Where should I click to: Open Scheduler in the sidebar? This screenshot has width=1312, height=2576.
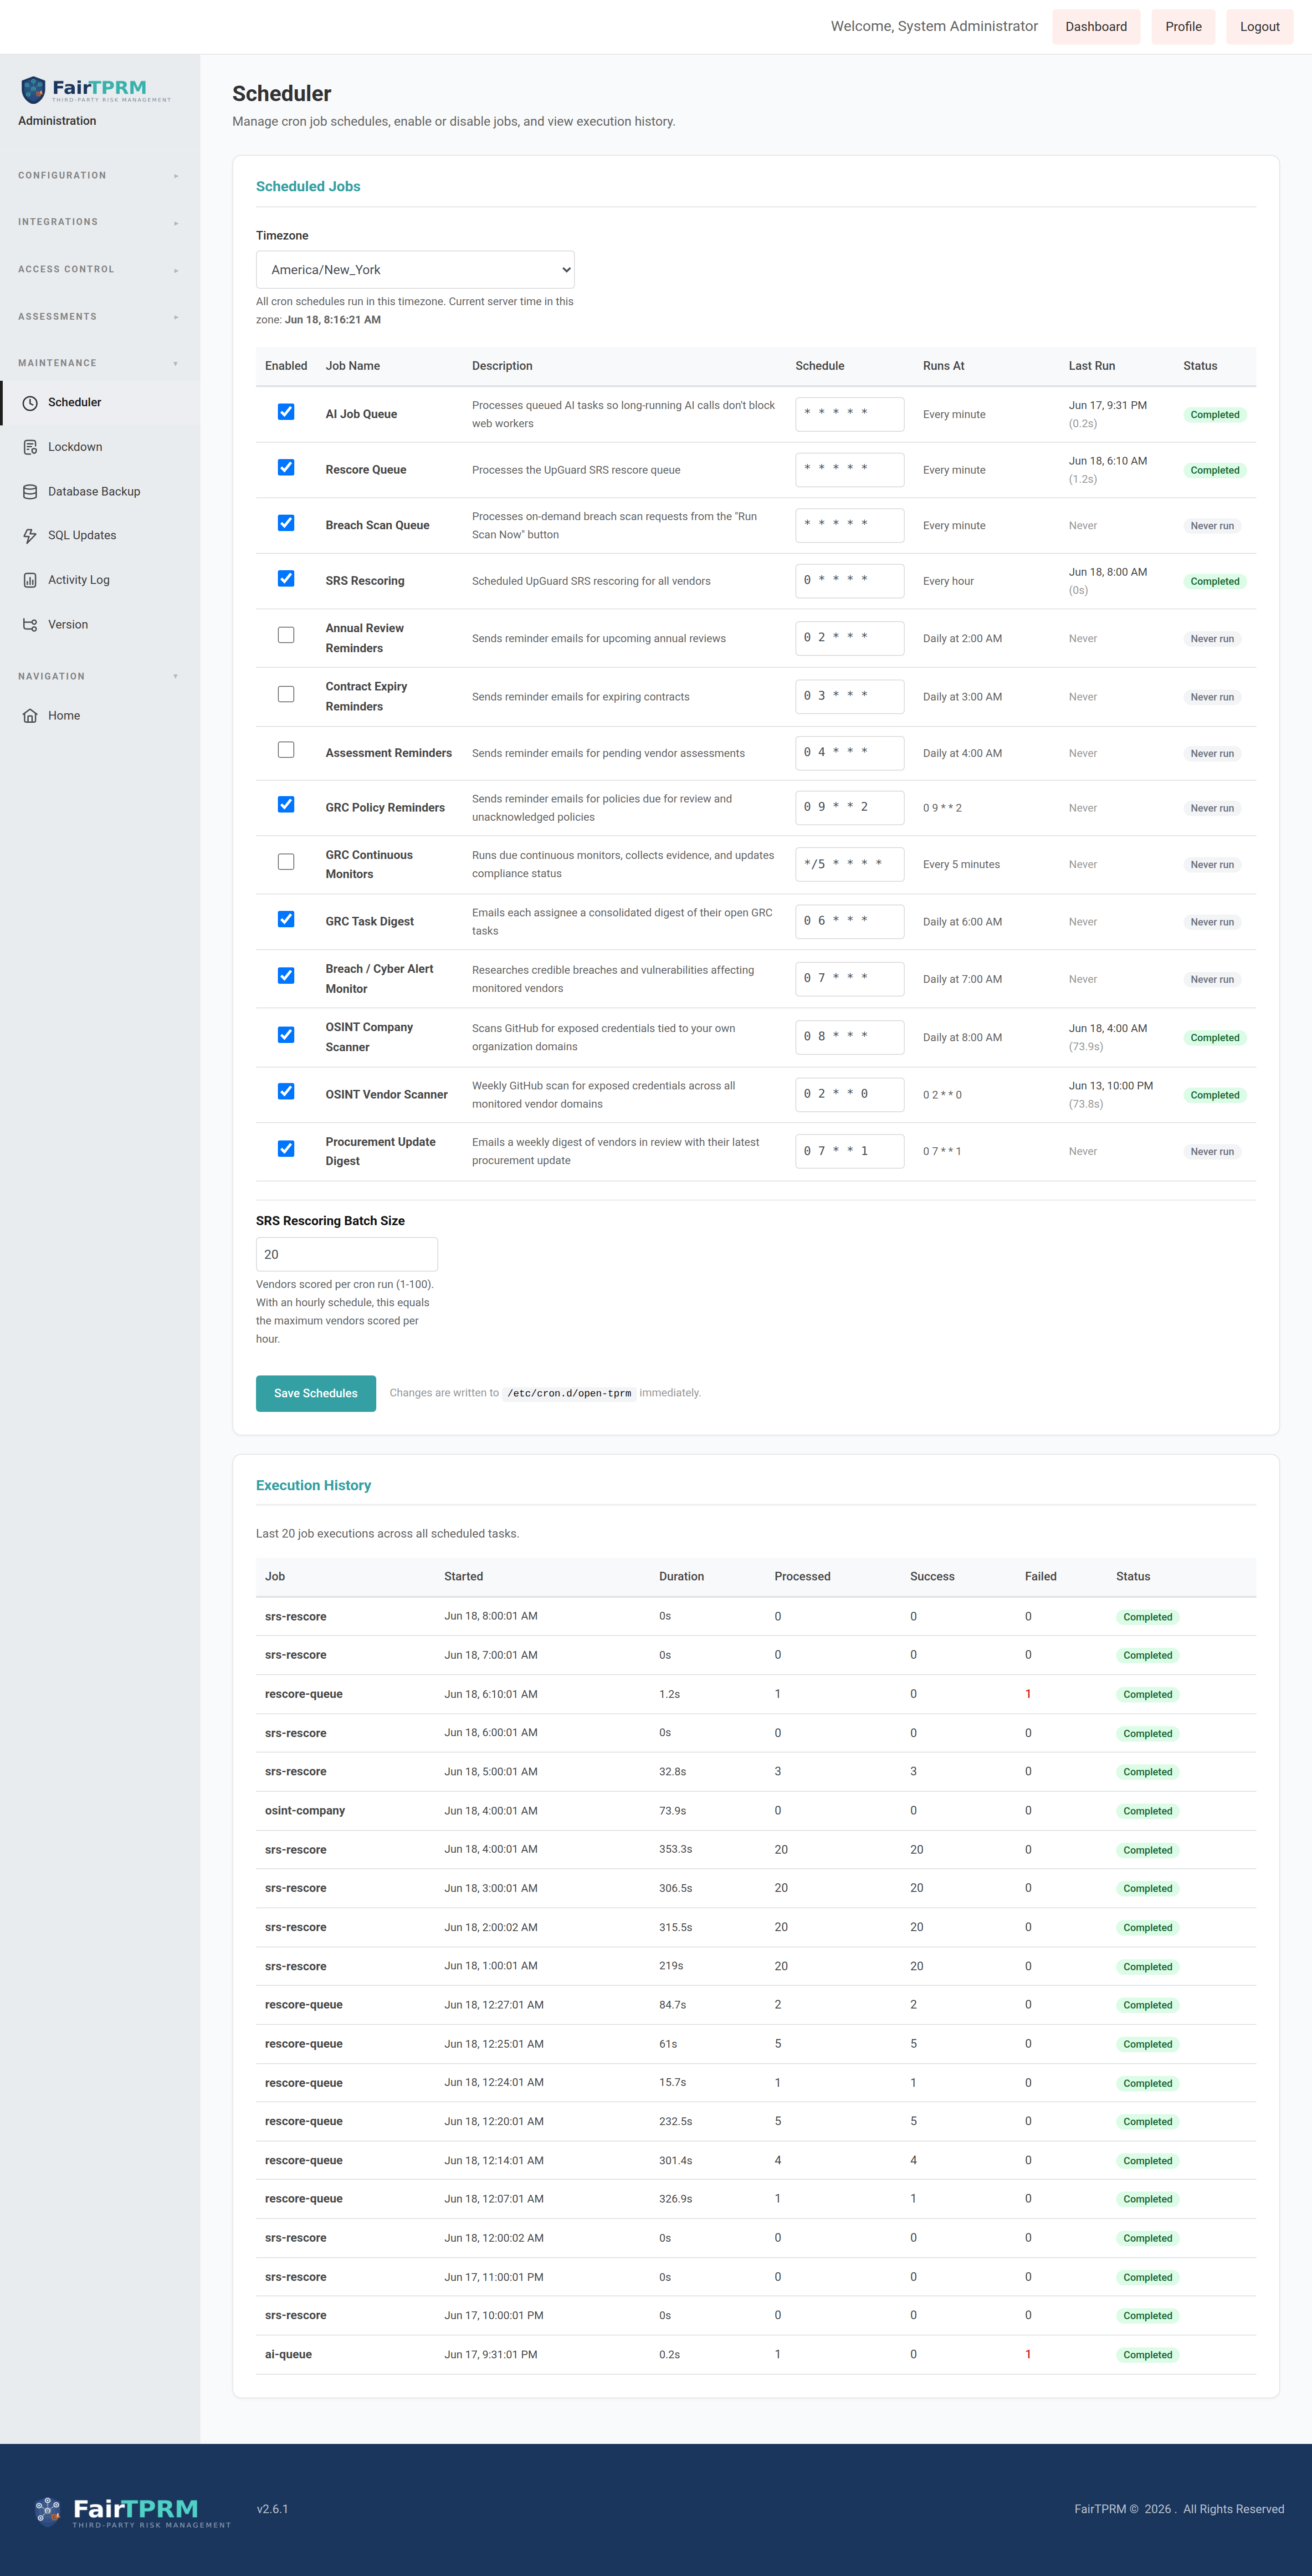click(100, 403)
